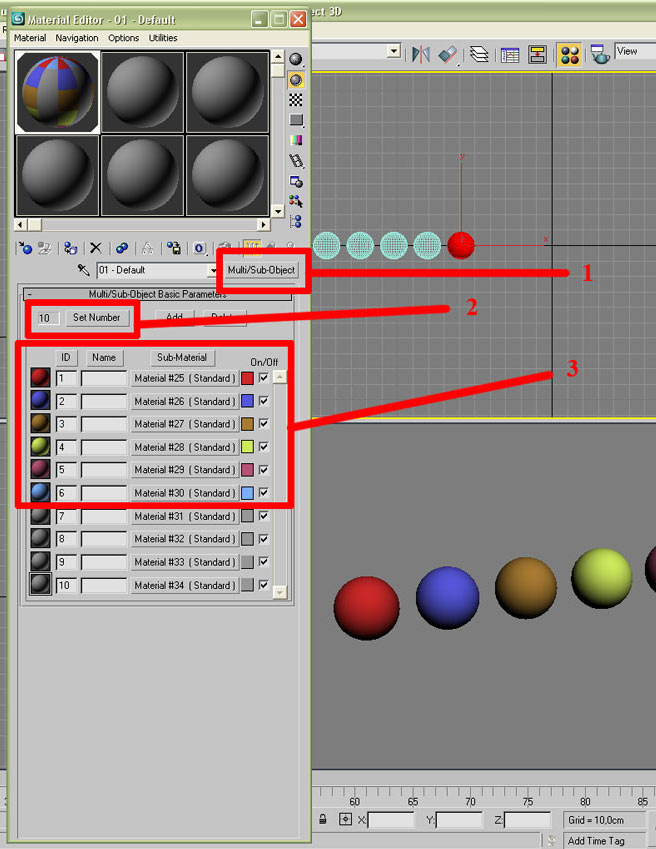
Task: Open the Schematic View icon
Action: coord(537,54)
